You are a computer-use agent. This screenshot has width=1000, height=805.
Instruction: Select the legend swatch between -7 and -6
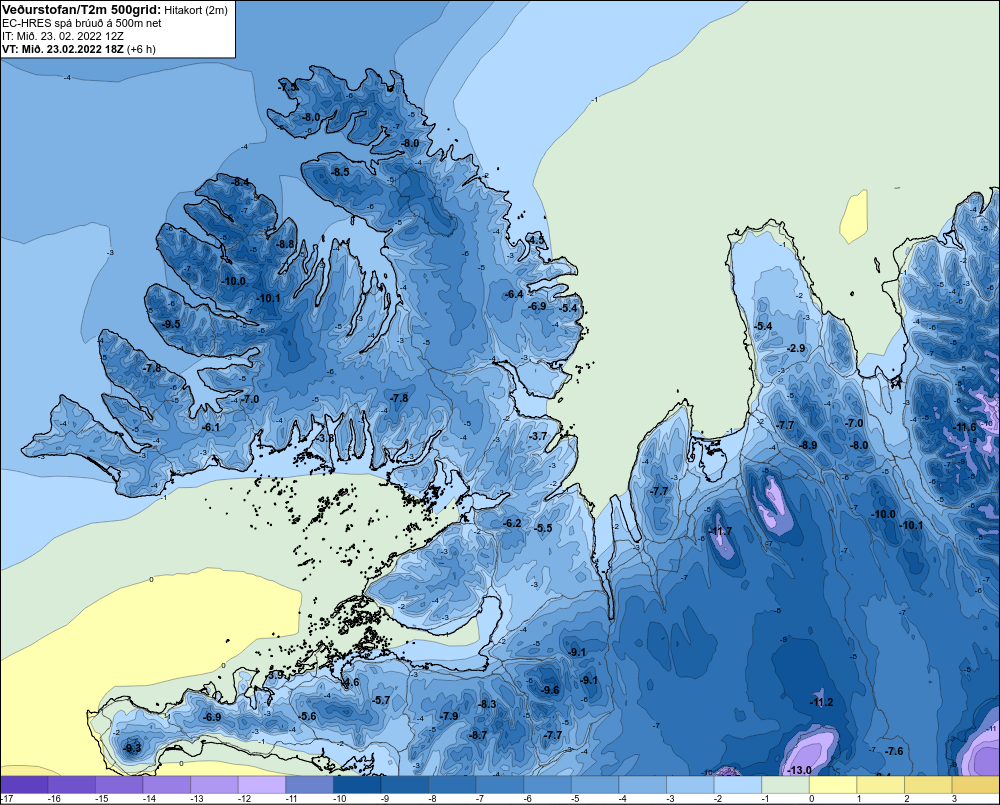[500, 785]
